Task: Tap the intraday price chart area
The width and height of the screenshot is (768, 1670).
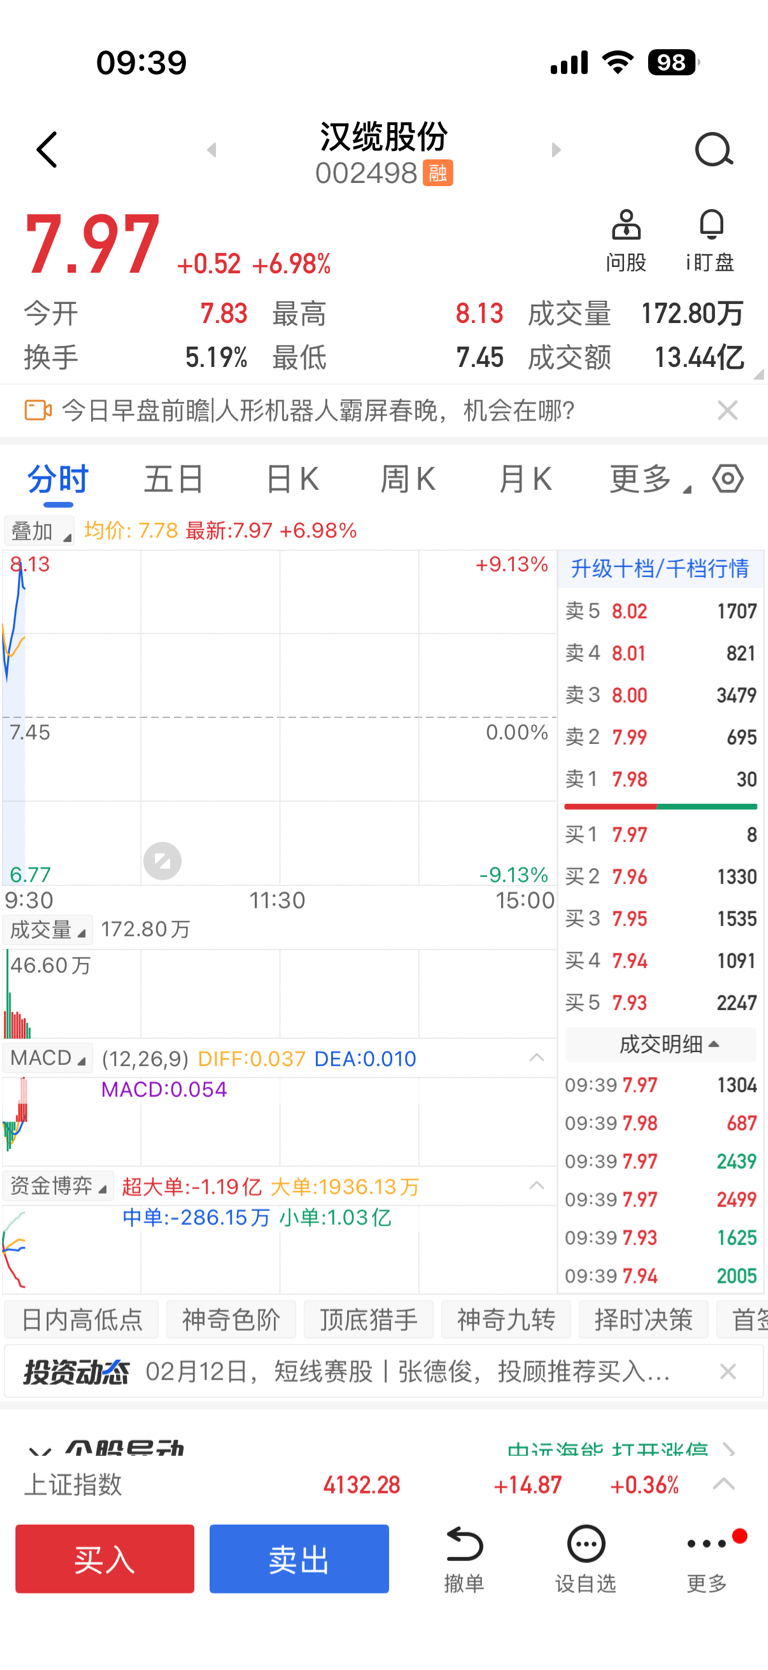Action: (x=279, y=718)
